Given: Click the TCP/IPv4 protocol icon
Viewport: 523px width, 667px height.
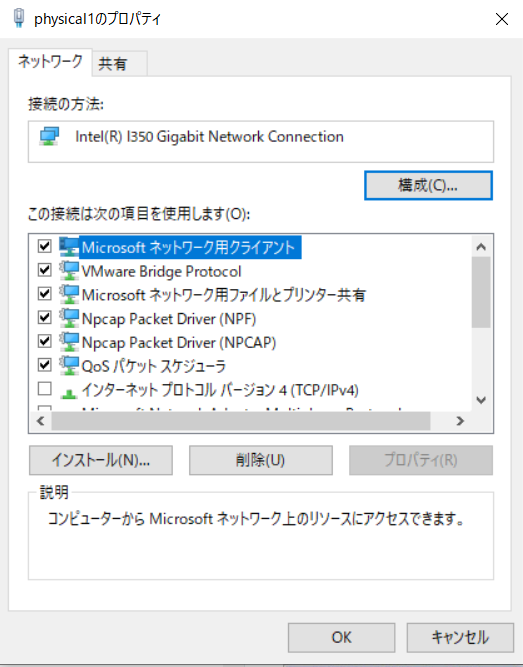Looking at the screenshot, I should point(69,393).
